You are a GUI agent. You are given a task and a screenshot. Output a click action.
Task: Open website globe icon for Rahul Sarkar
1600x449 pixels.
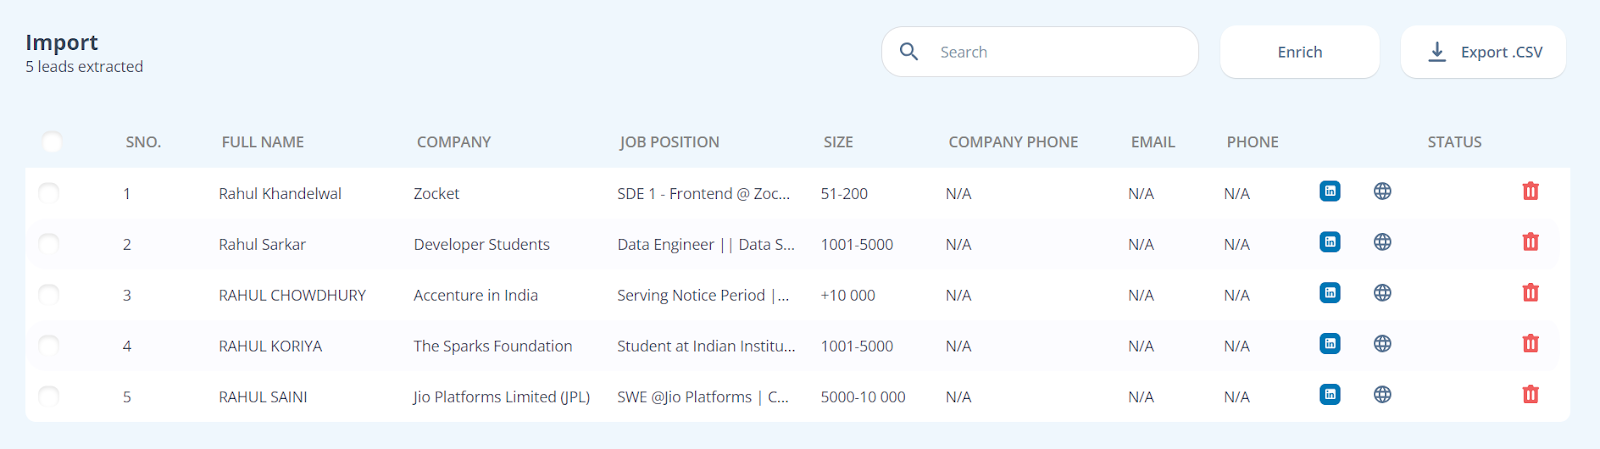click(x=1382, y=242)
